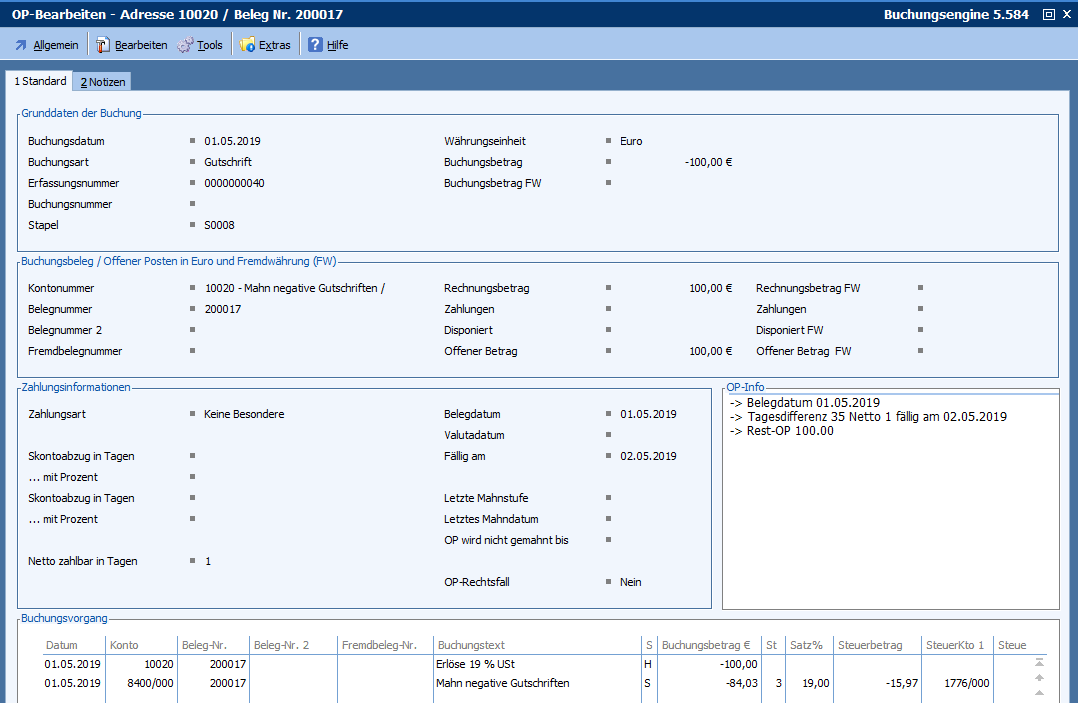This screenshot has height=703, width=1078.
Task: Select the row with text Erlöse 19 % USt
Action: [475, 663]
